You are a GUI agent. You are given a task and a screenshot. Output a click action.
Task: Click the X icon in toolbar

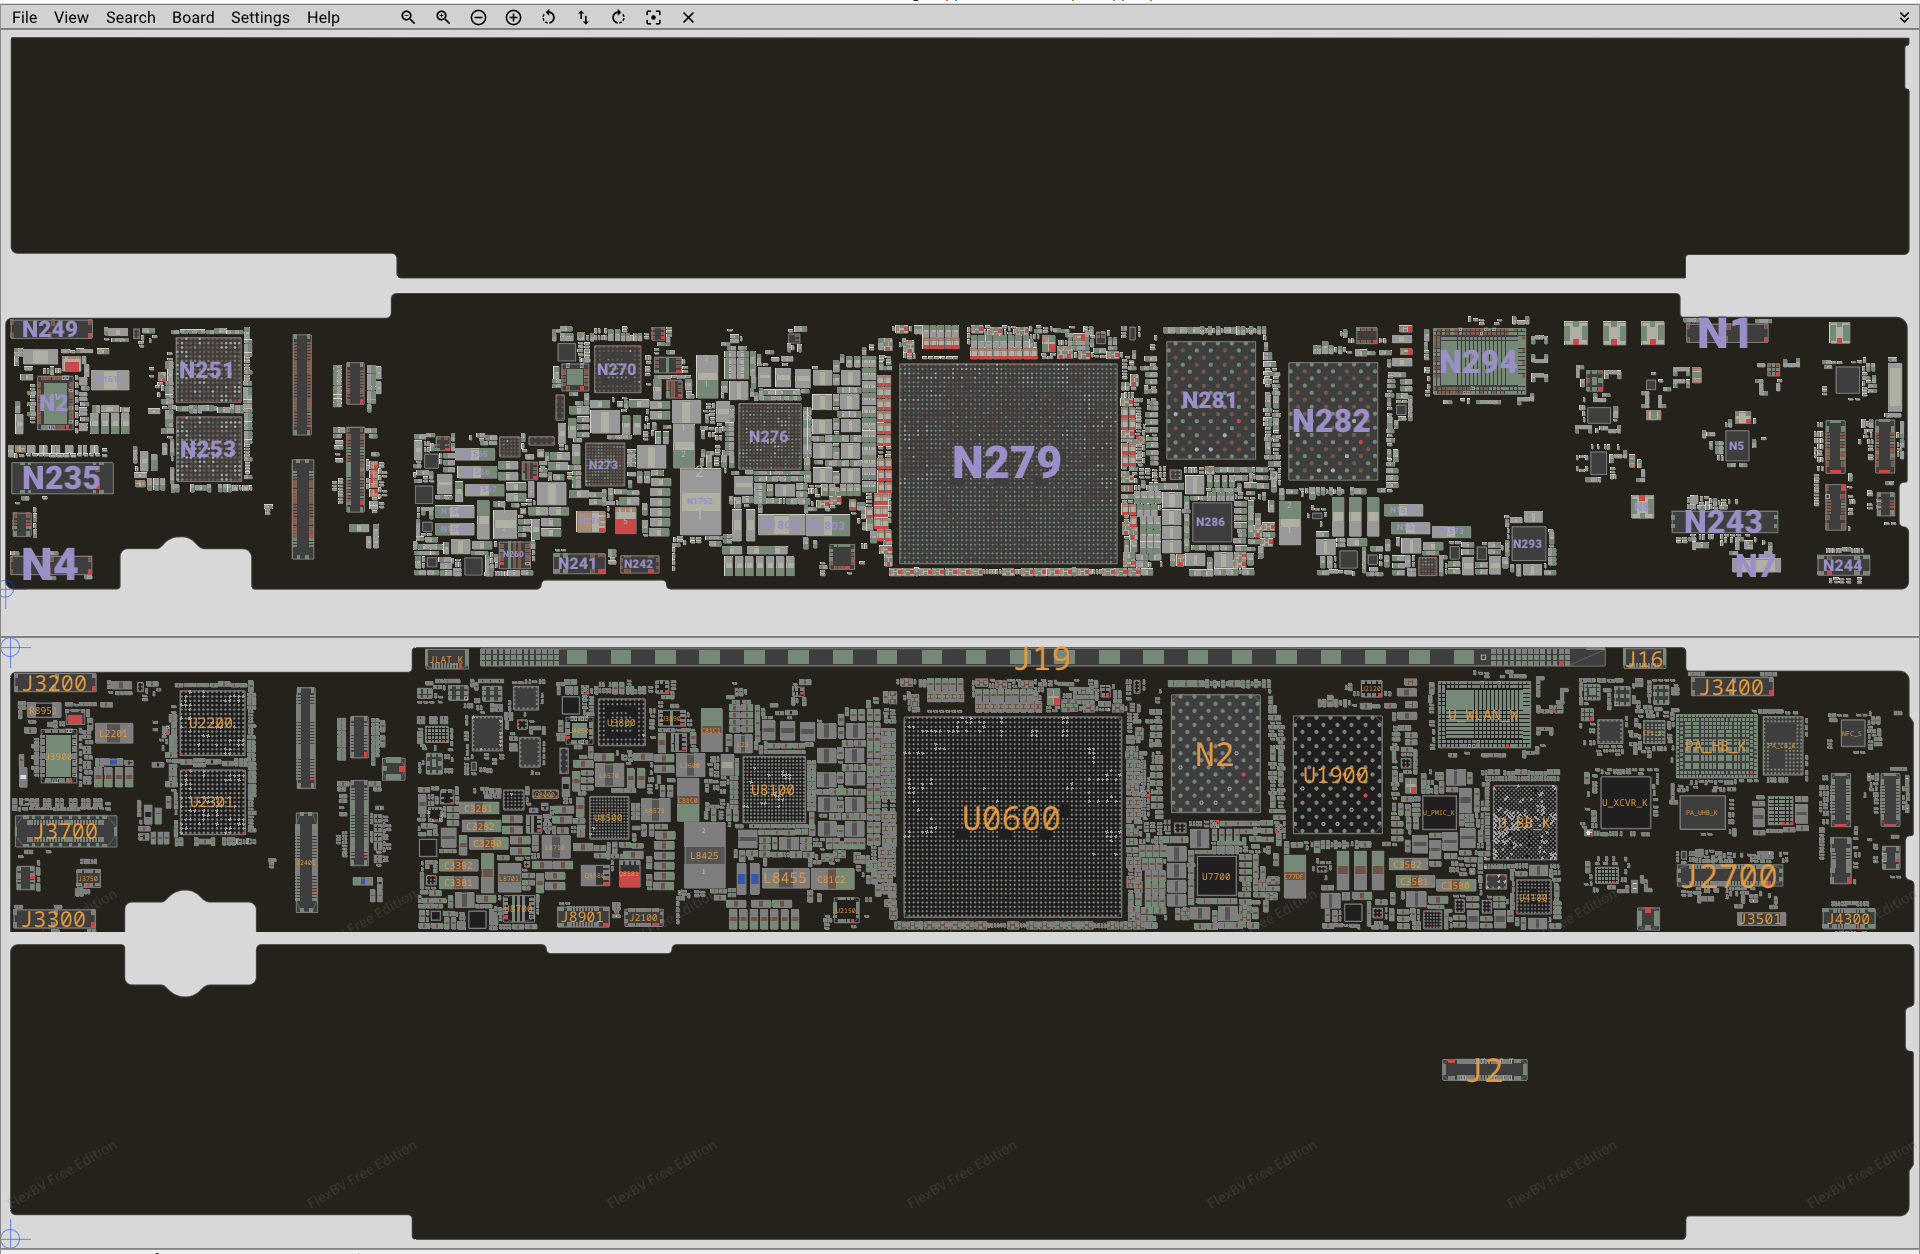click(x=688, y=17)
